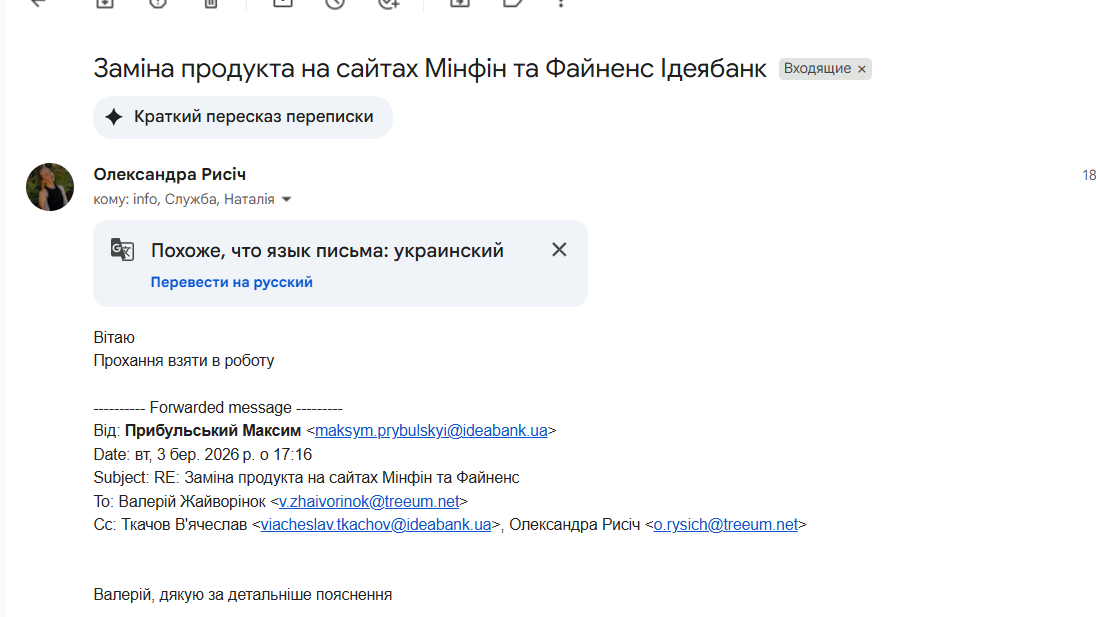Image resolution: width=1096 pixels, height=617 pixels.
Task: Click sender avatar of Олександра Рисіч
Action: 50,187
